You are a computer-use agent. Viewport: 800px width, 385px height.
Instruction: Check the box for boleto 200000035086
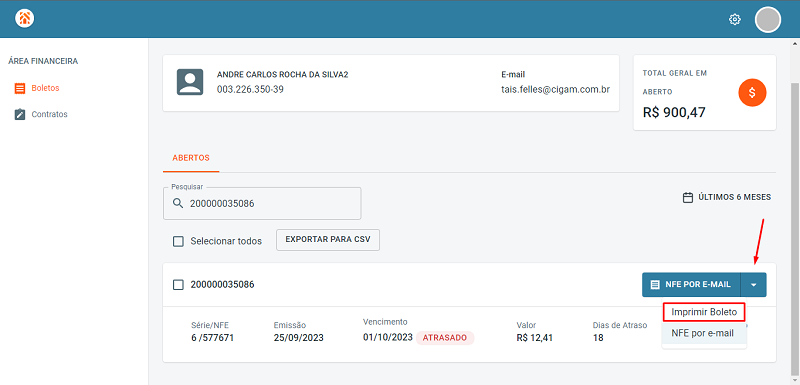click(178, 285)
